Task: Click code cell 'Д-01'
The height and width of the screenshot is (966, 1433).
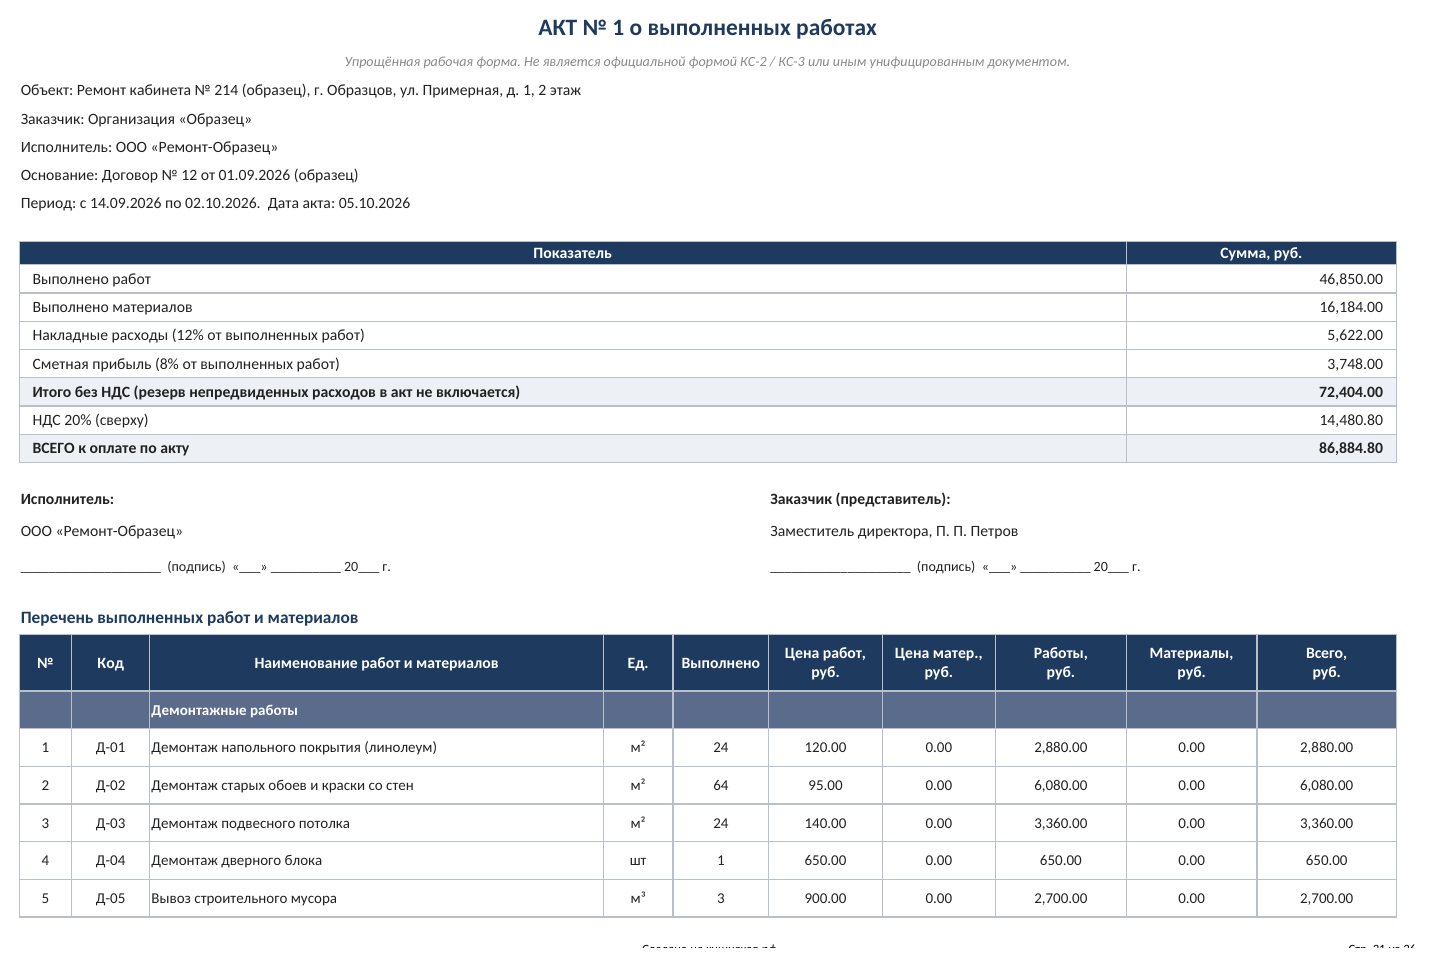Action: 110,747
